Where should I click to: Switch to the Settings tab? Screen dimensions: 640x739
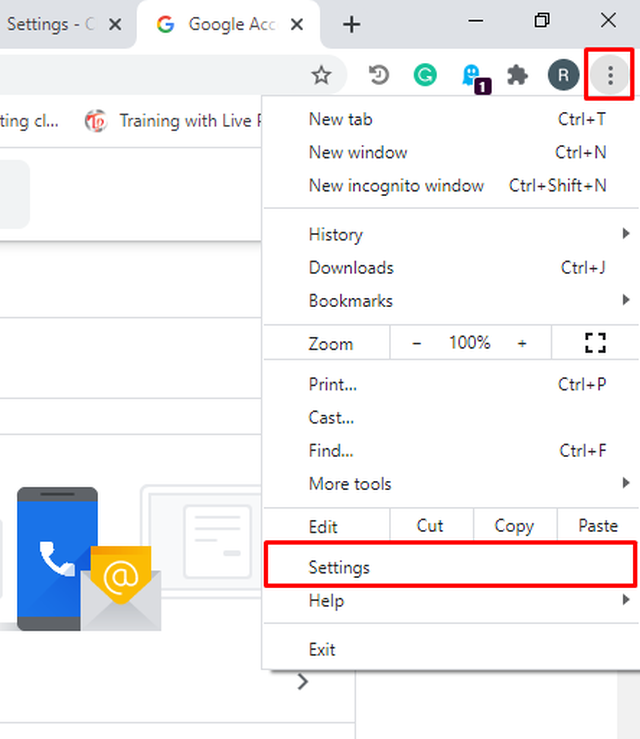coord(64,24)
